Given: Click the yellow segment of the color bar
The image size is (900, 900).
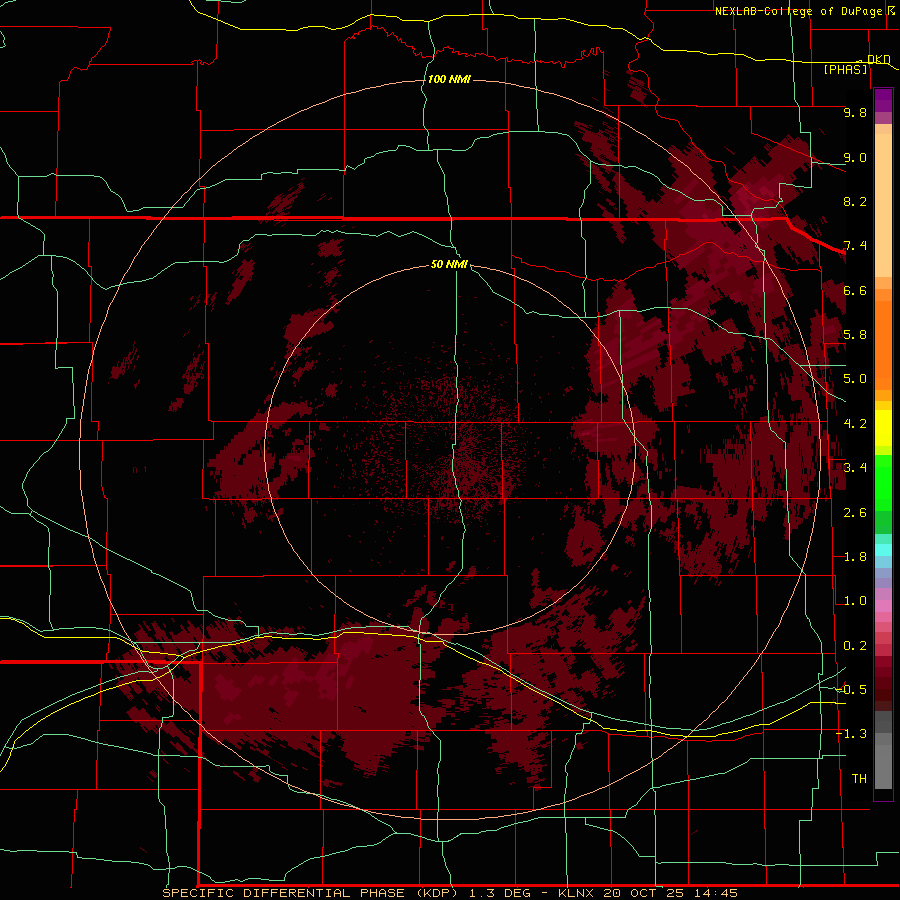Looking at the screenshot, I should click(x=883, y=428).
